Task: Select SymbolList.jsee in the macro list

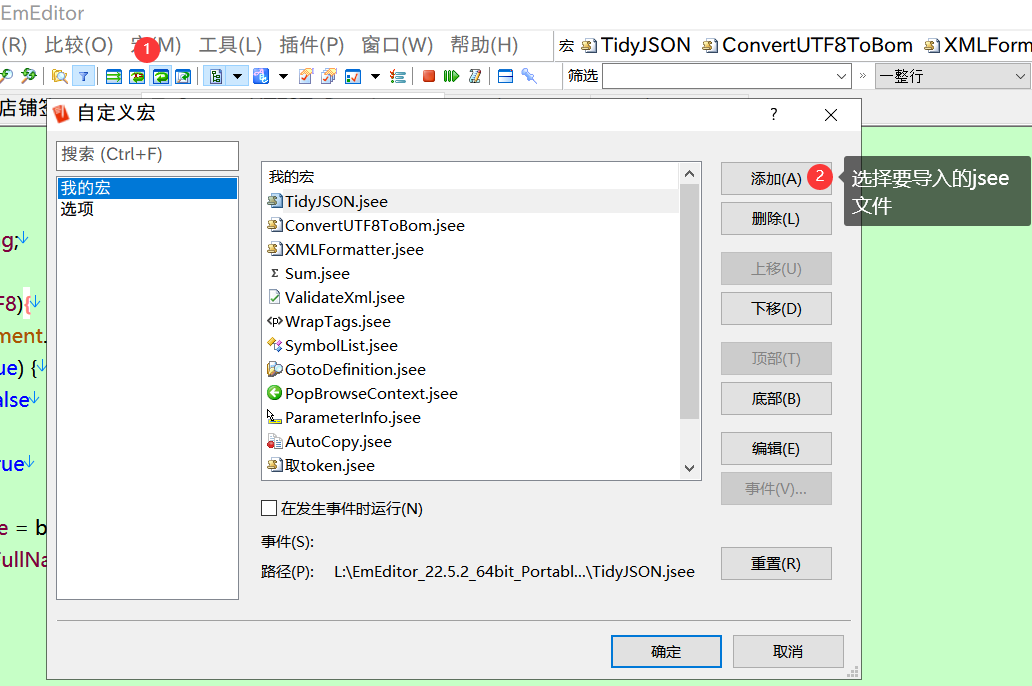Action: tap(472, 346)
